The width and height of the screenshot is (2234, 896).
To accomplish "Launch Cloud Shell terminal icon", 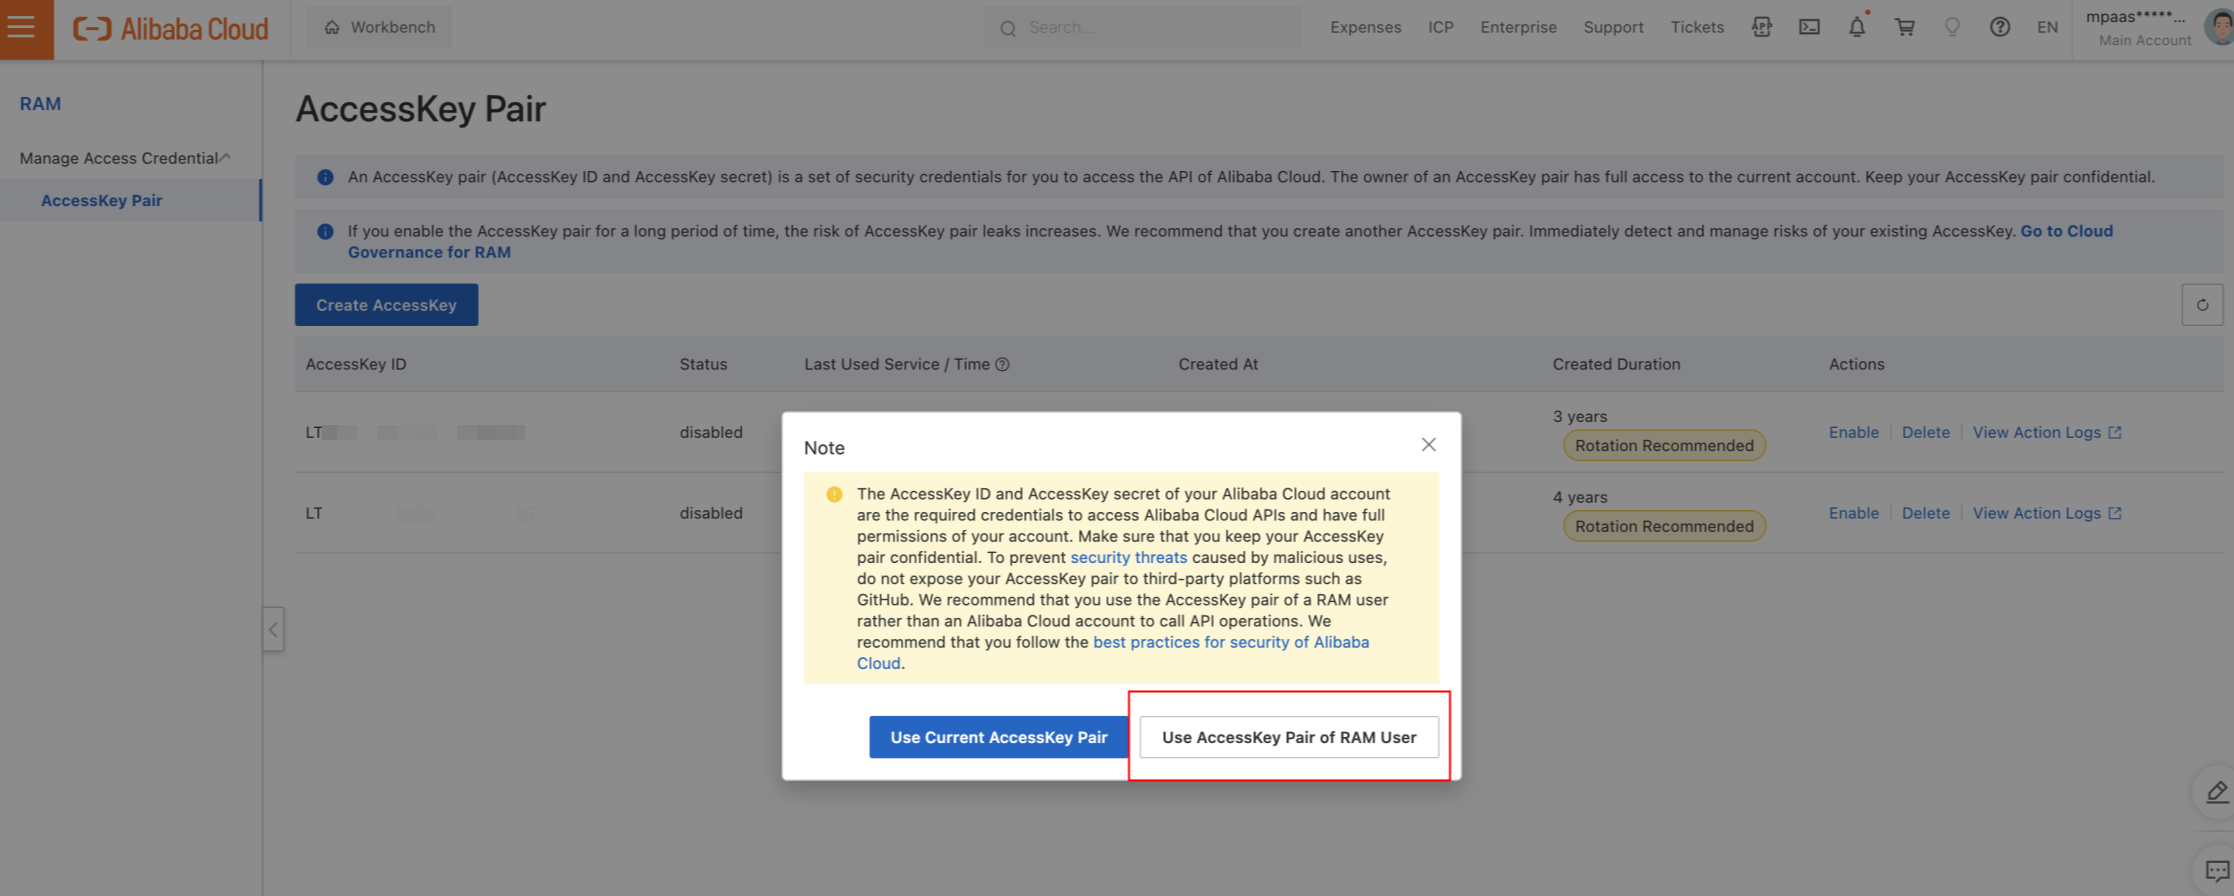I will pos(1809,28).
